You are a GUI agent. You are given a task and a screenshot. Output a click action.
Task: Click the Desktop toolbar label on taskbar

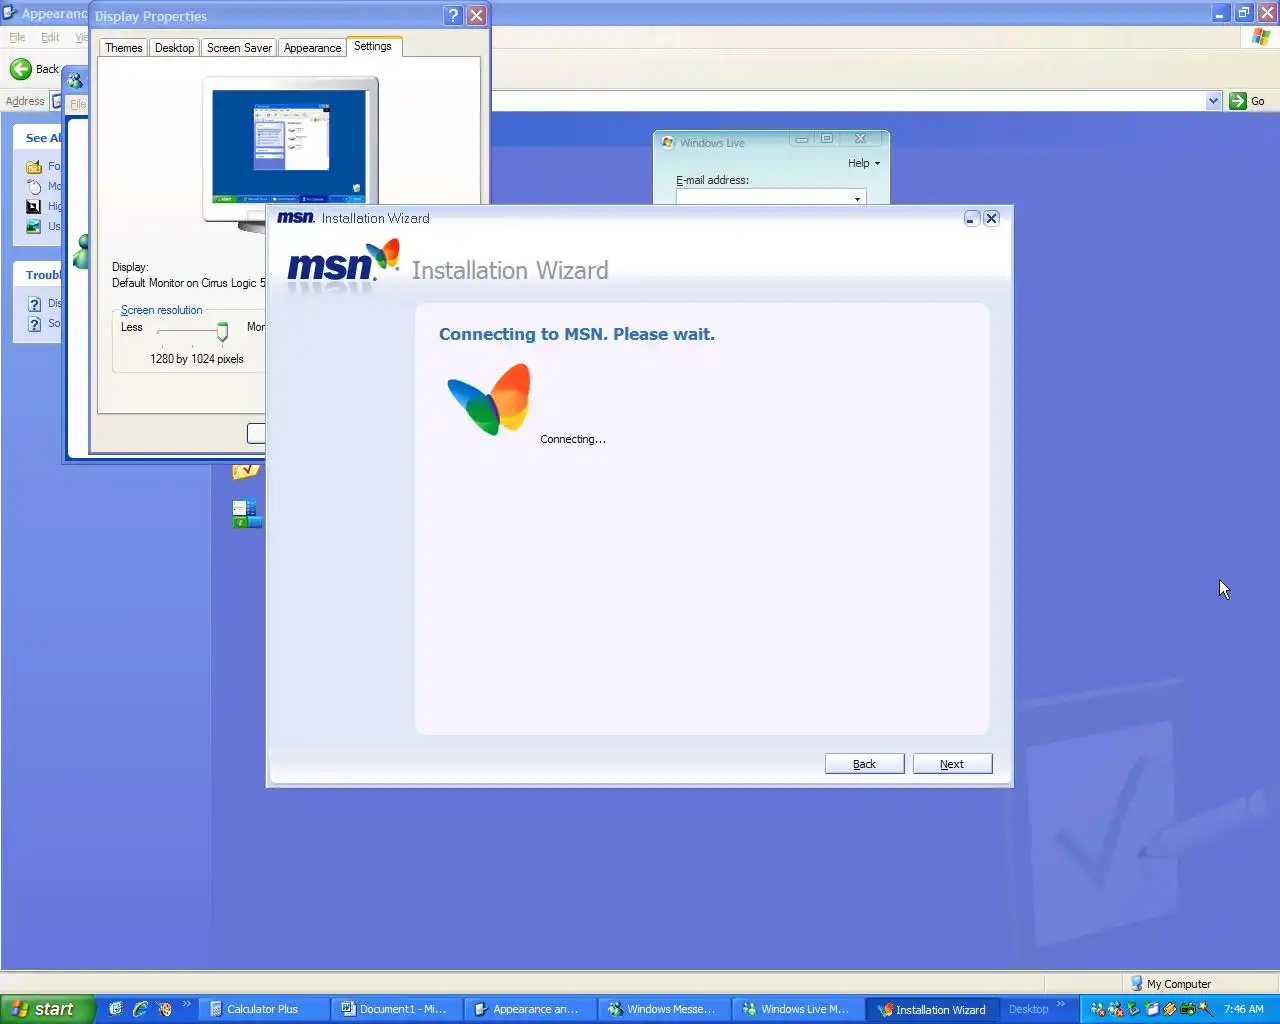tap(1028, 1009)
